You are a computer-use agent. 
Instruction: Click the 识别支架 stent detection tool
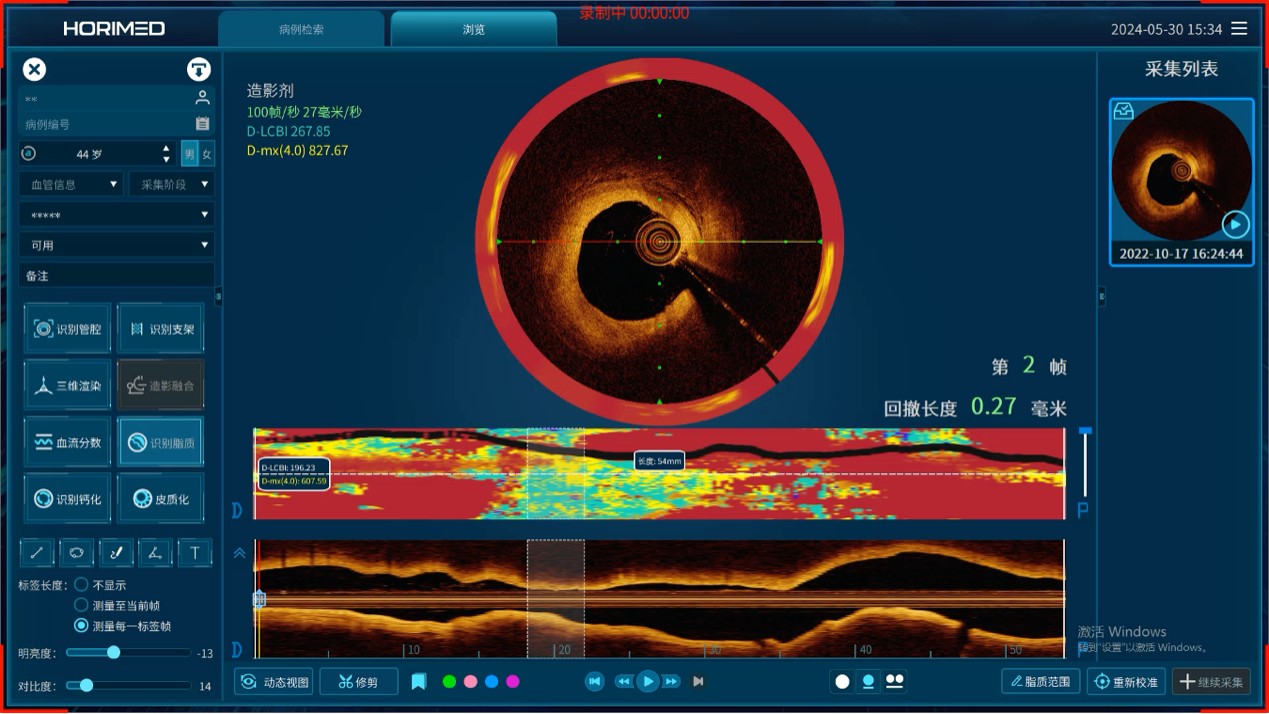click(x=160, y=329)
